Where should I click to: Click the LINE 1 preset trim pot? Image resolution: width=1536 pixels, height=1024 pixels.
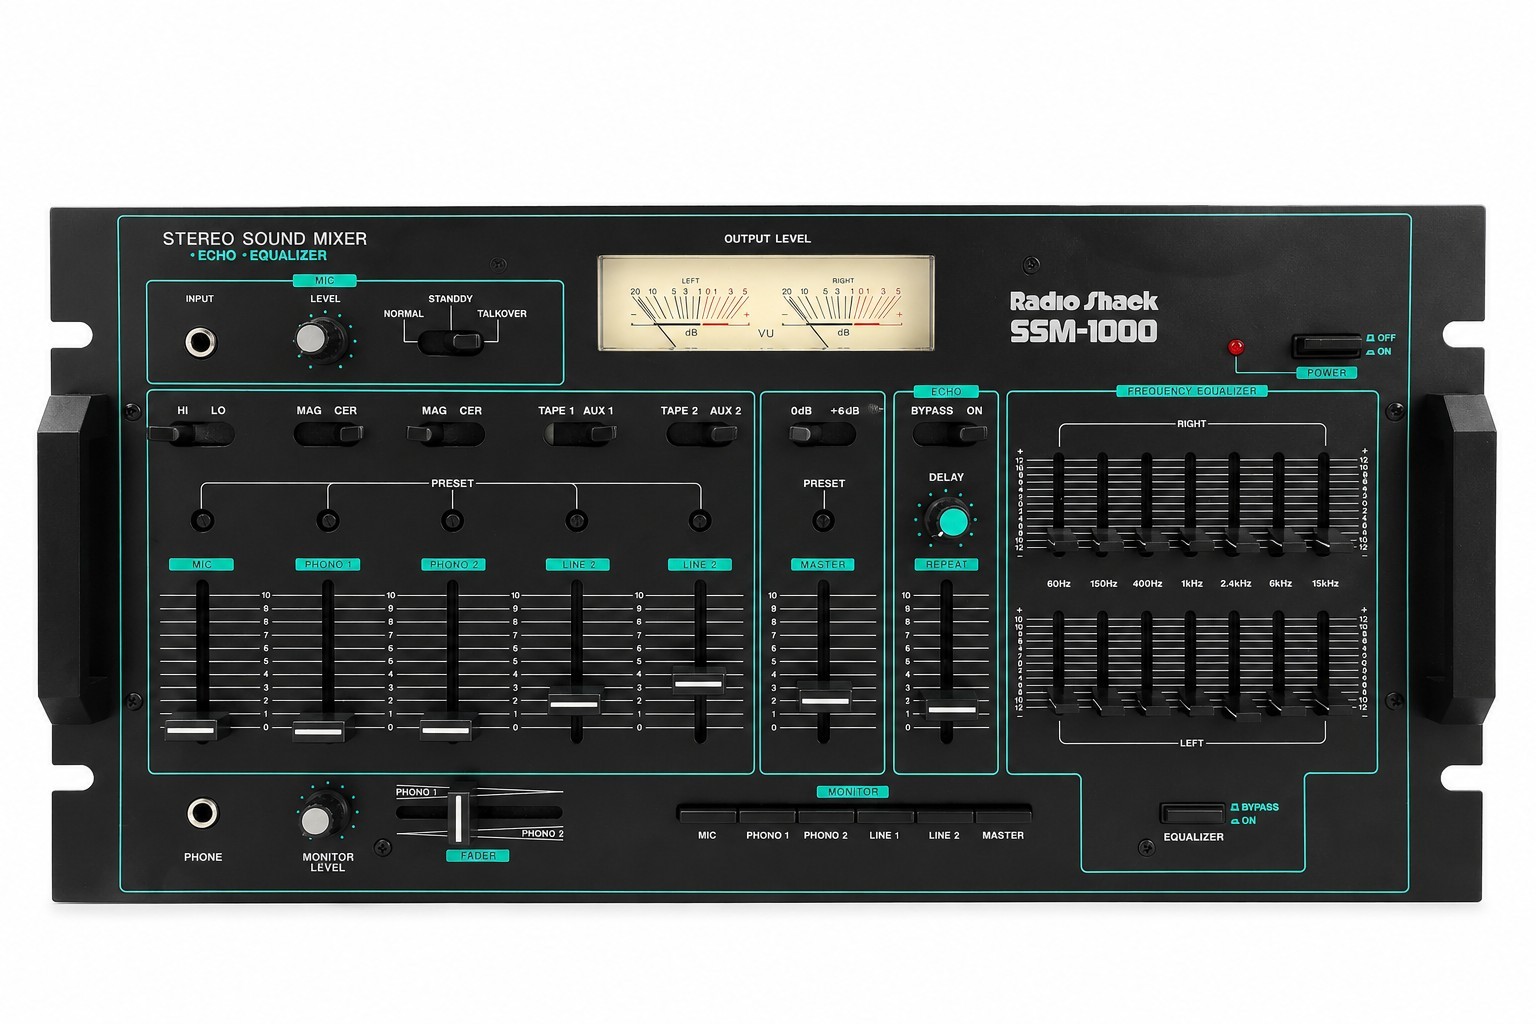point(576,520)
